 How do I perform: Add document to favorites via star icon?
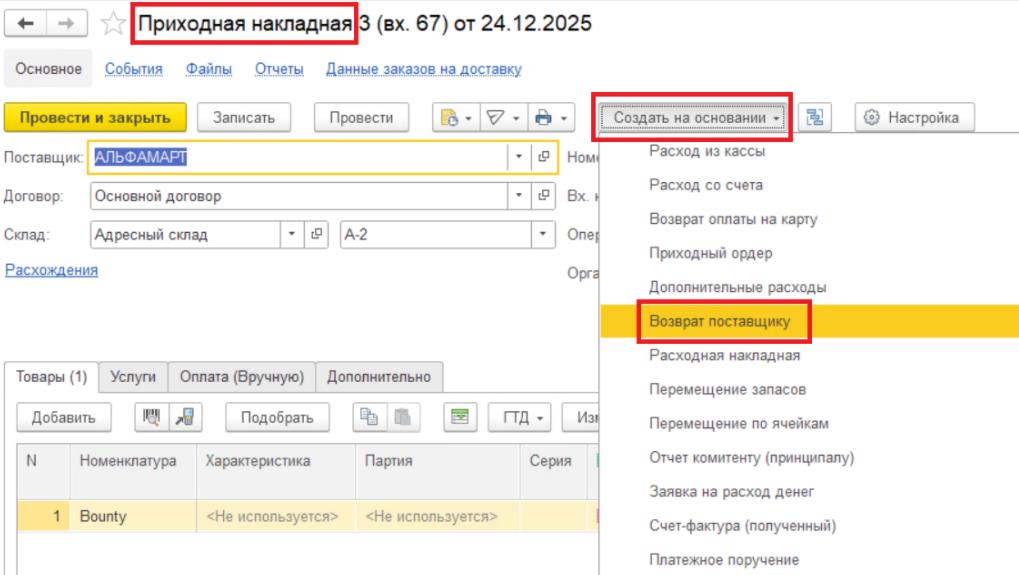pyautogui.click(x=112, y=23)
